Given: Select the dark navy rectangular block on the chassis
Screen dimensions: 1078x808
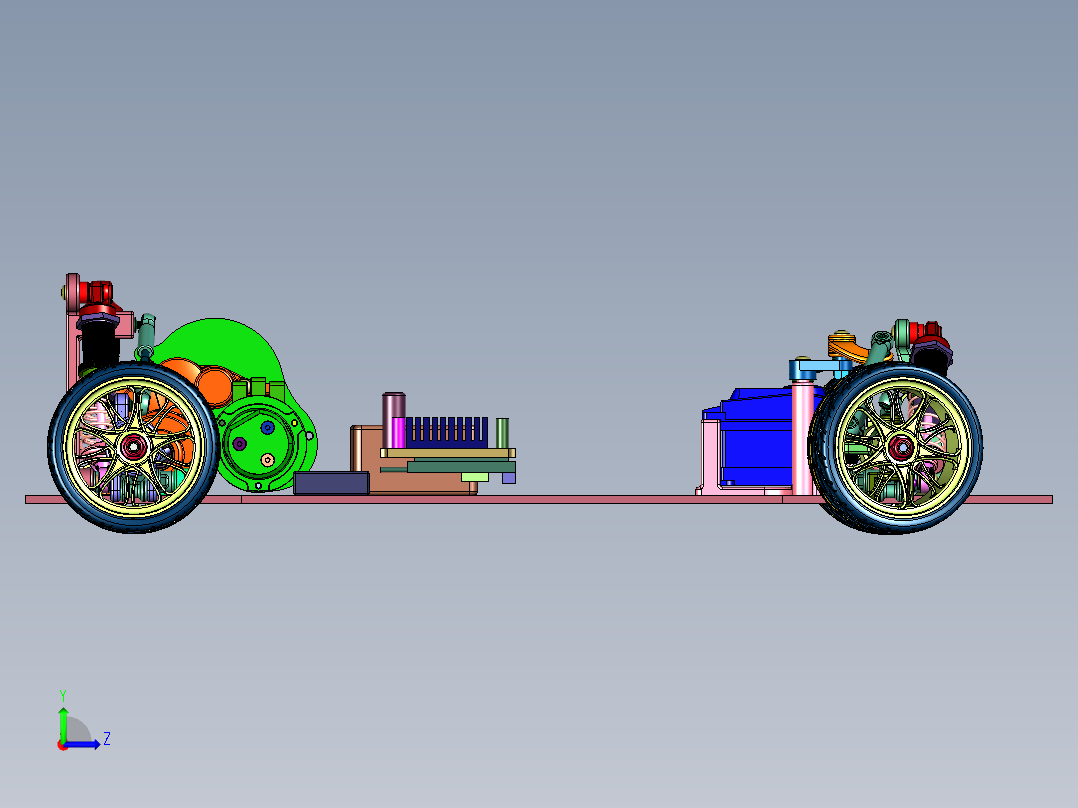Looking at the screenshot, I should point(331,483).
